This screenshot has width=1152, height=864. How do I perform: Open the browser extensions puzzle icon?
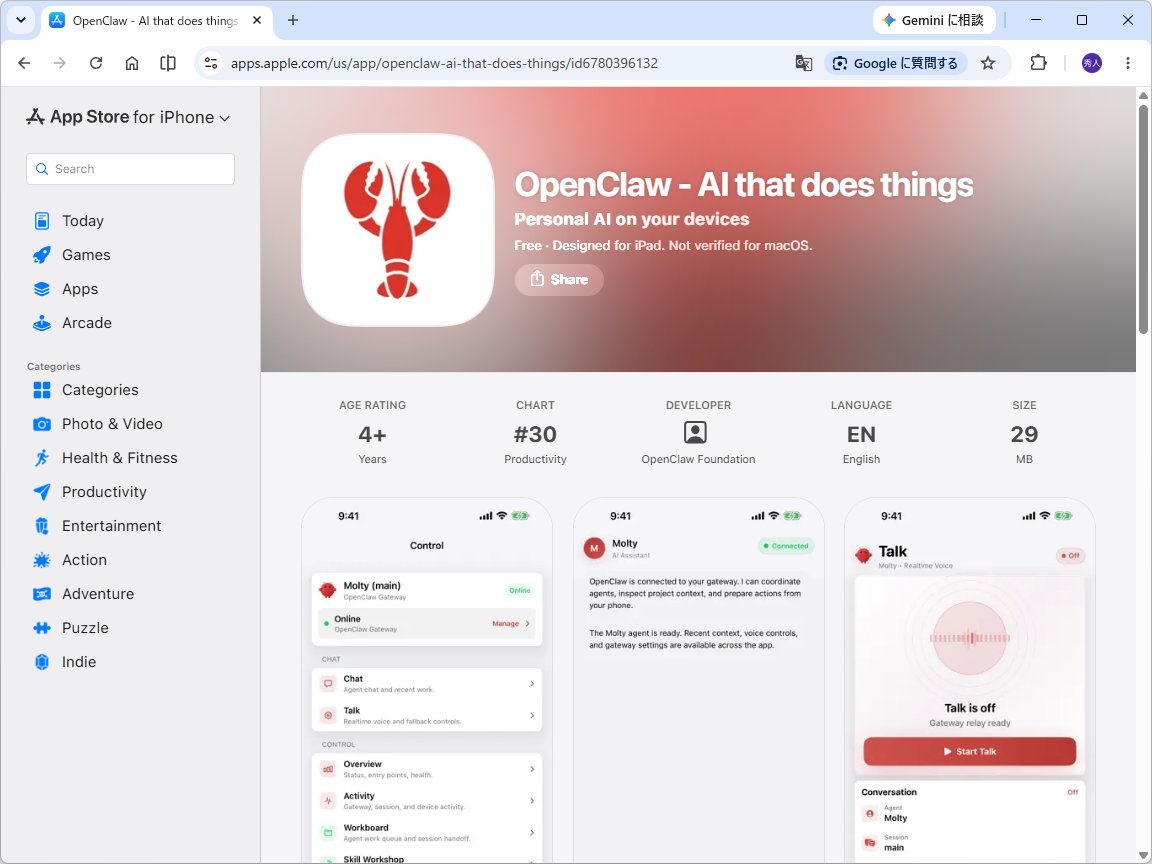[1037, 63]
